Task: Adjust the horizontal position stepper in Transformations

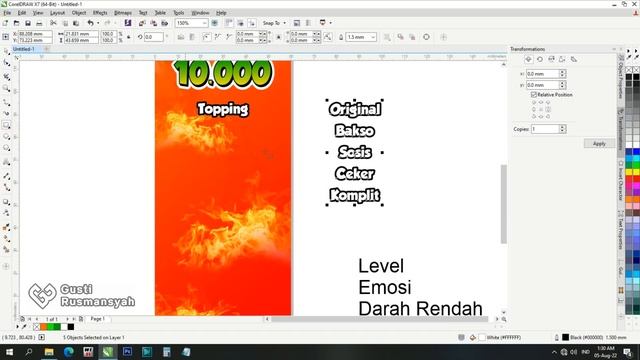Action: pyautogui.click(x=562, y=73)
